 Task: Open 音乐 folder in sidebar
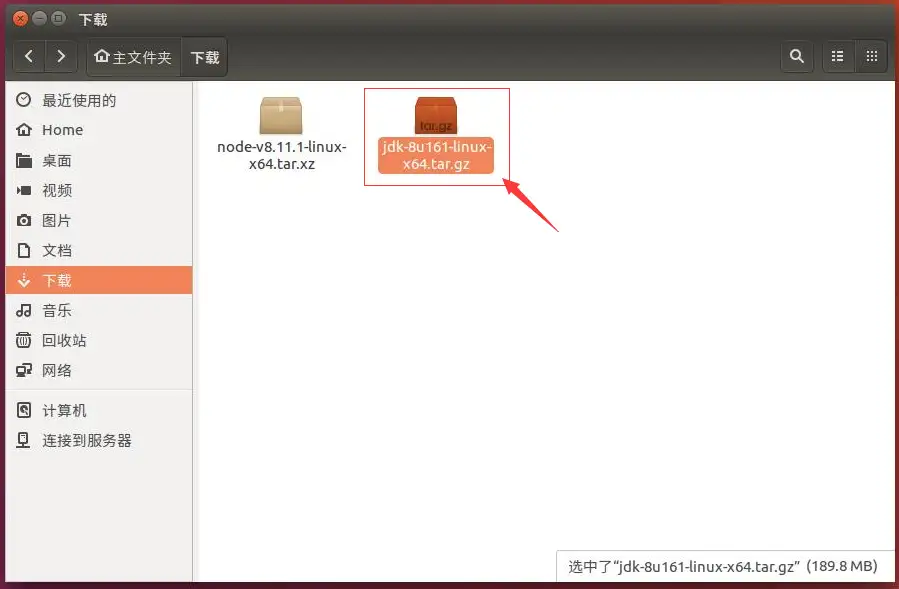coord(56,310)
